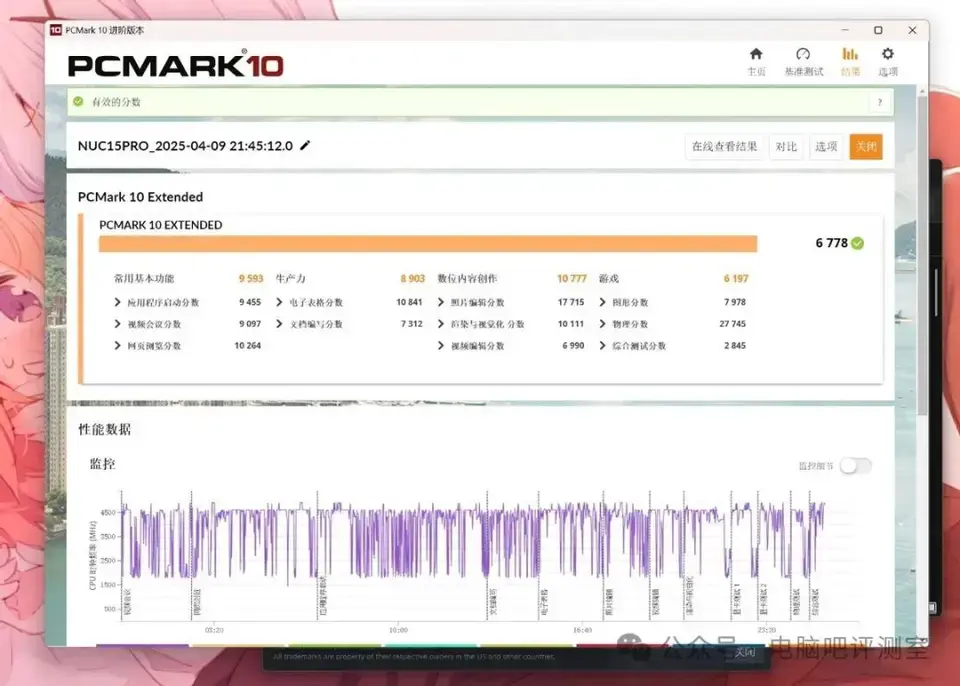Screen dimensions: 960x686
Task: Click the 照片编辑 marker in the chart
Action: click(x=609, y=602)
